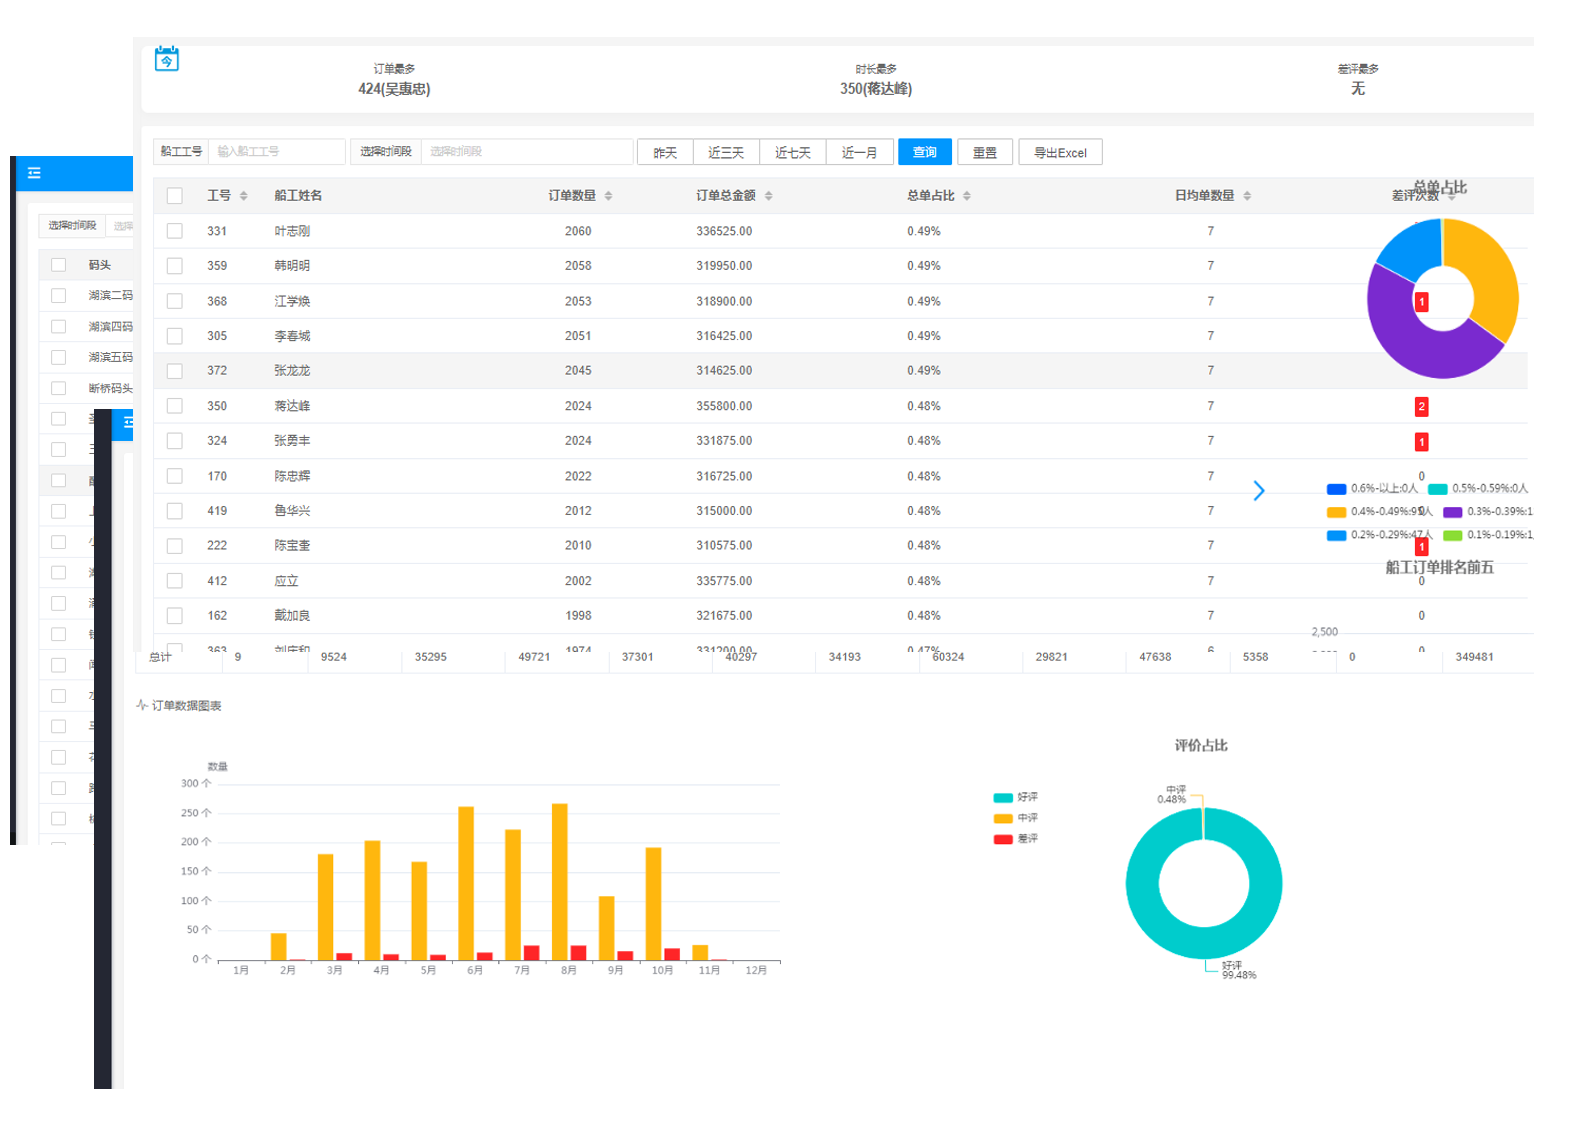Tick 湖滨二码 checkbox in the back window

pyautogui.click(x=58, y=295)
